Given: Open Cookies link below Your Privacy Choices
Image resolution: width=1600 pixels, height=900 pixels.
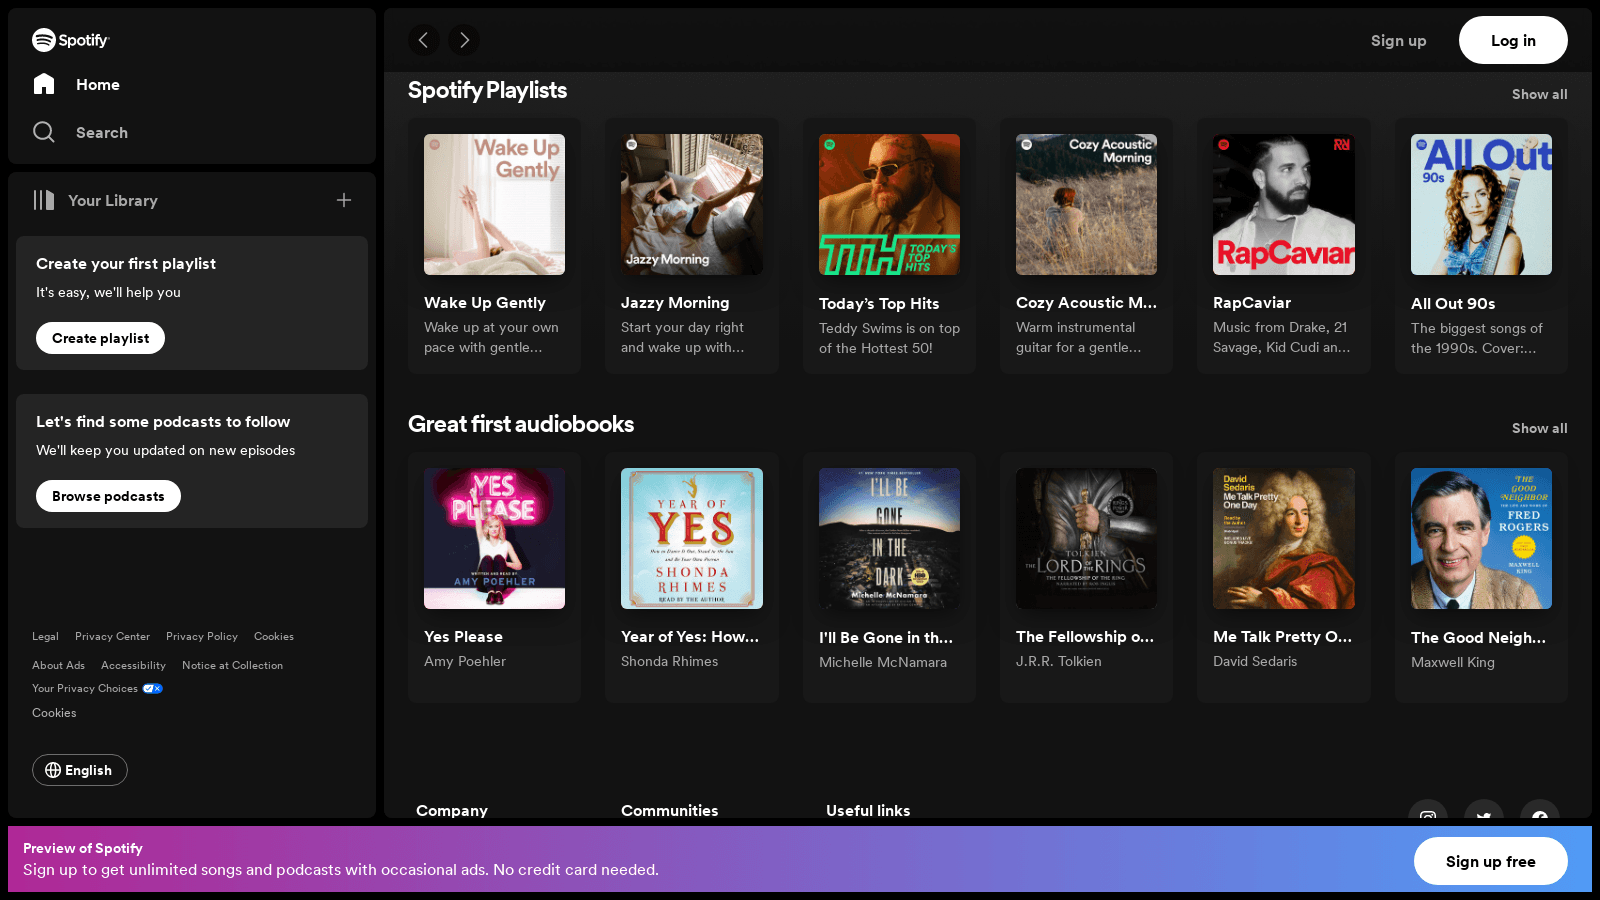Looking at the screenshot, I should pos(54,713).
